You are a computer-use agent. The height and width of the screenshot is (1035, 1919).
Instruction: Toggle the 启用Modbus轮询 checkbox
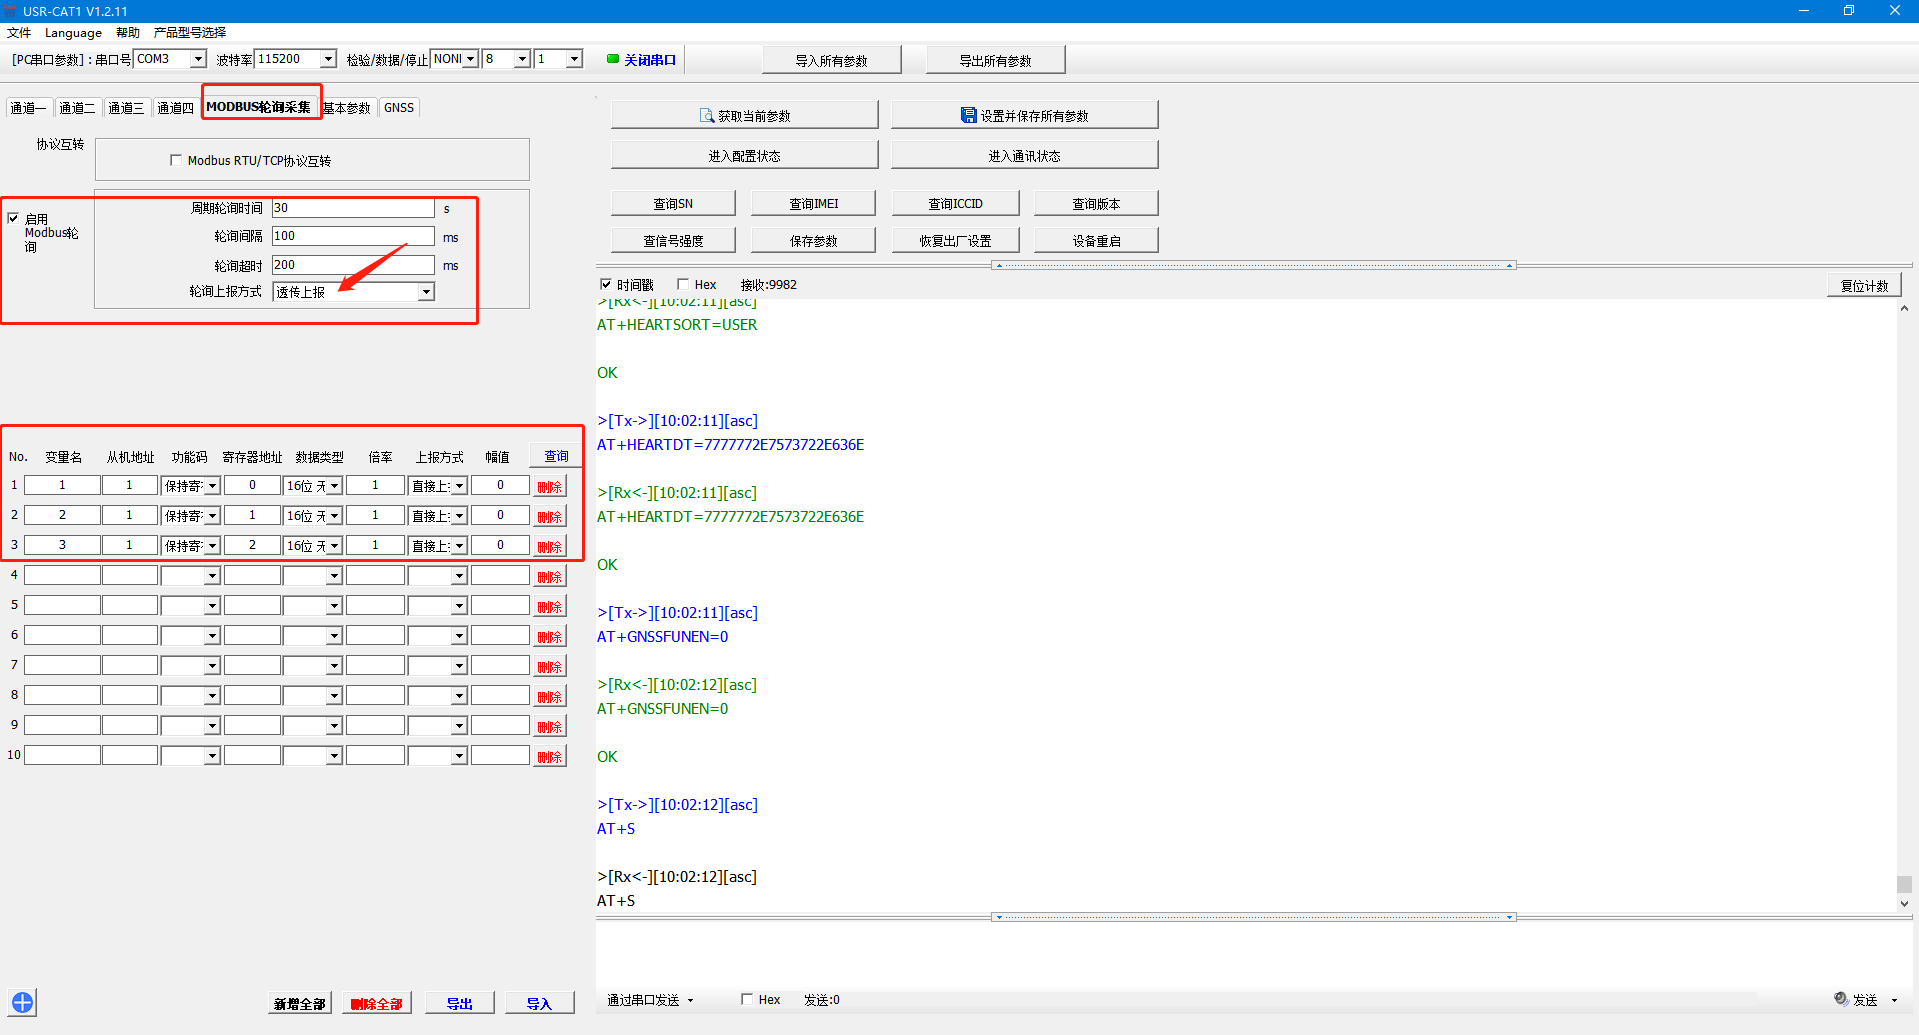point(14,218)
